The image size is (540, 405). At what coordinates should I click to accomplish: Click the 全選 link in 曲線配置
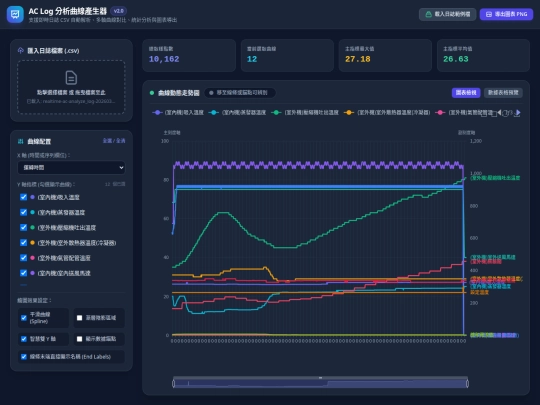(x=107, y=141)
